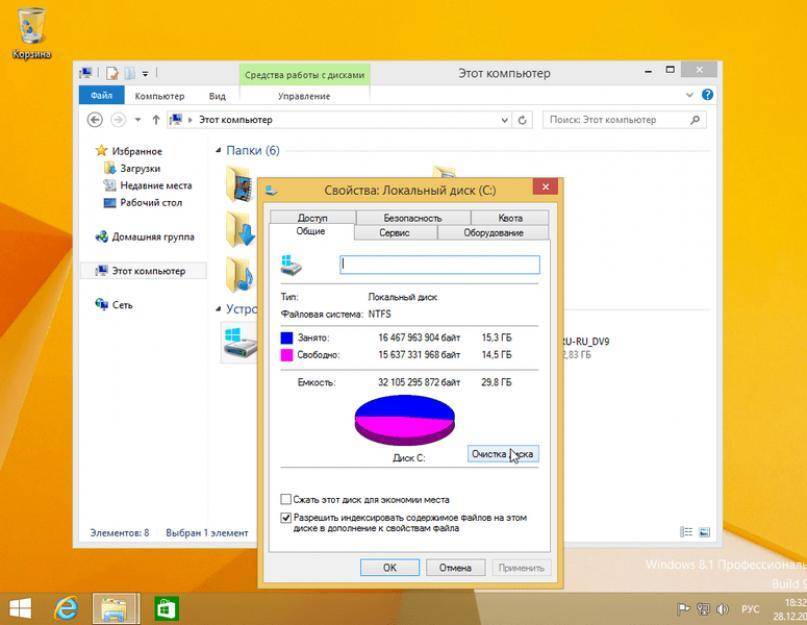Image resolution: width=807 pixels, height=625 pixels.
Task: Expand the ribbon with the chevron arrow
Action: pyautogui.click(x=690, y=95)
